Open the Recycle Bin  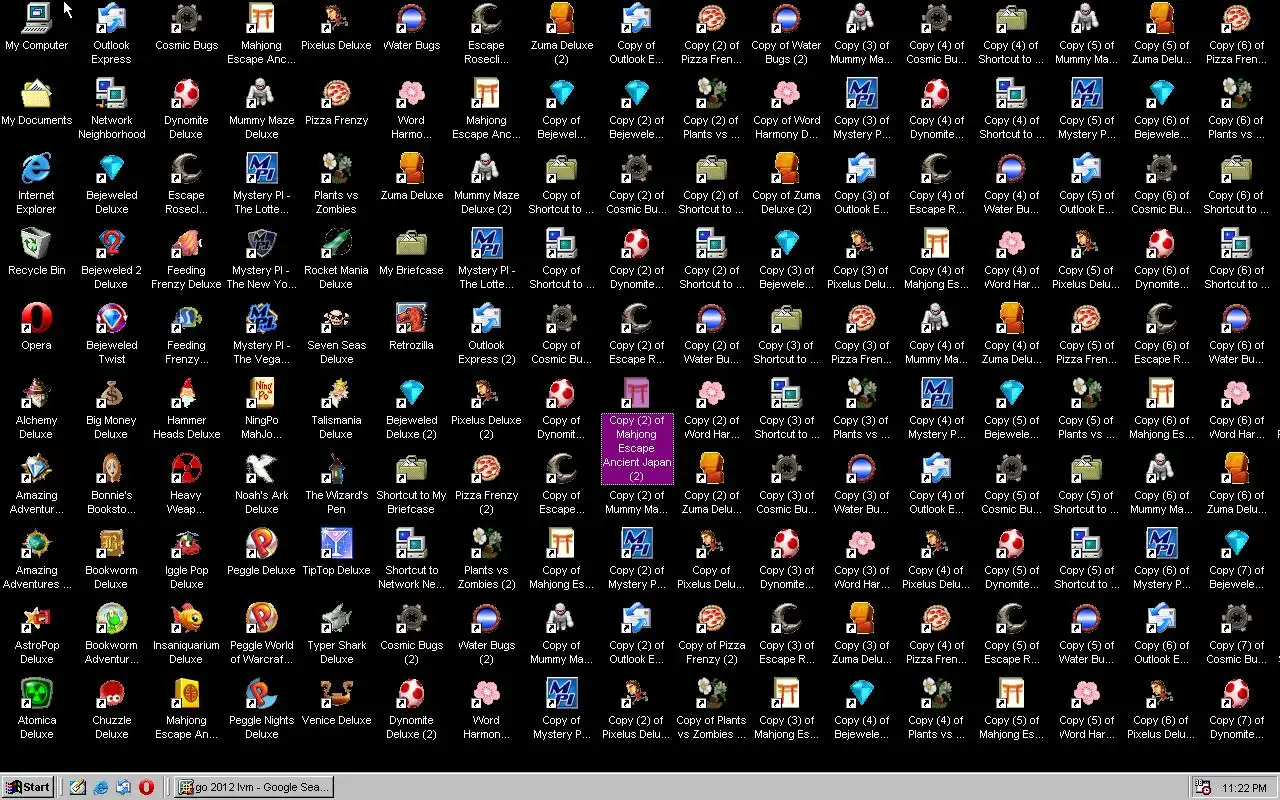(x=37, y=253)
